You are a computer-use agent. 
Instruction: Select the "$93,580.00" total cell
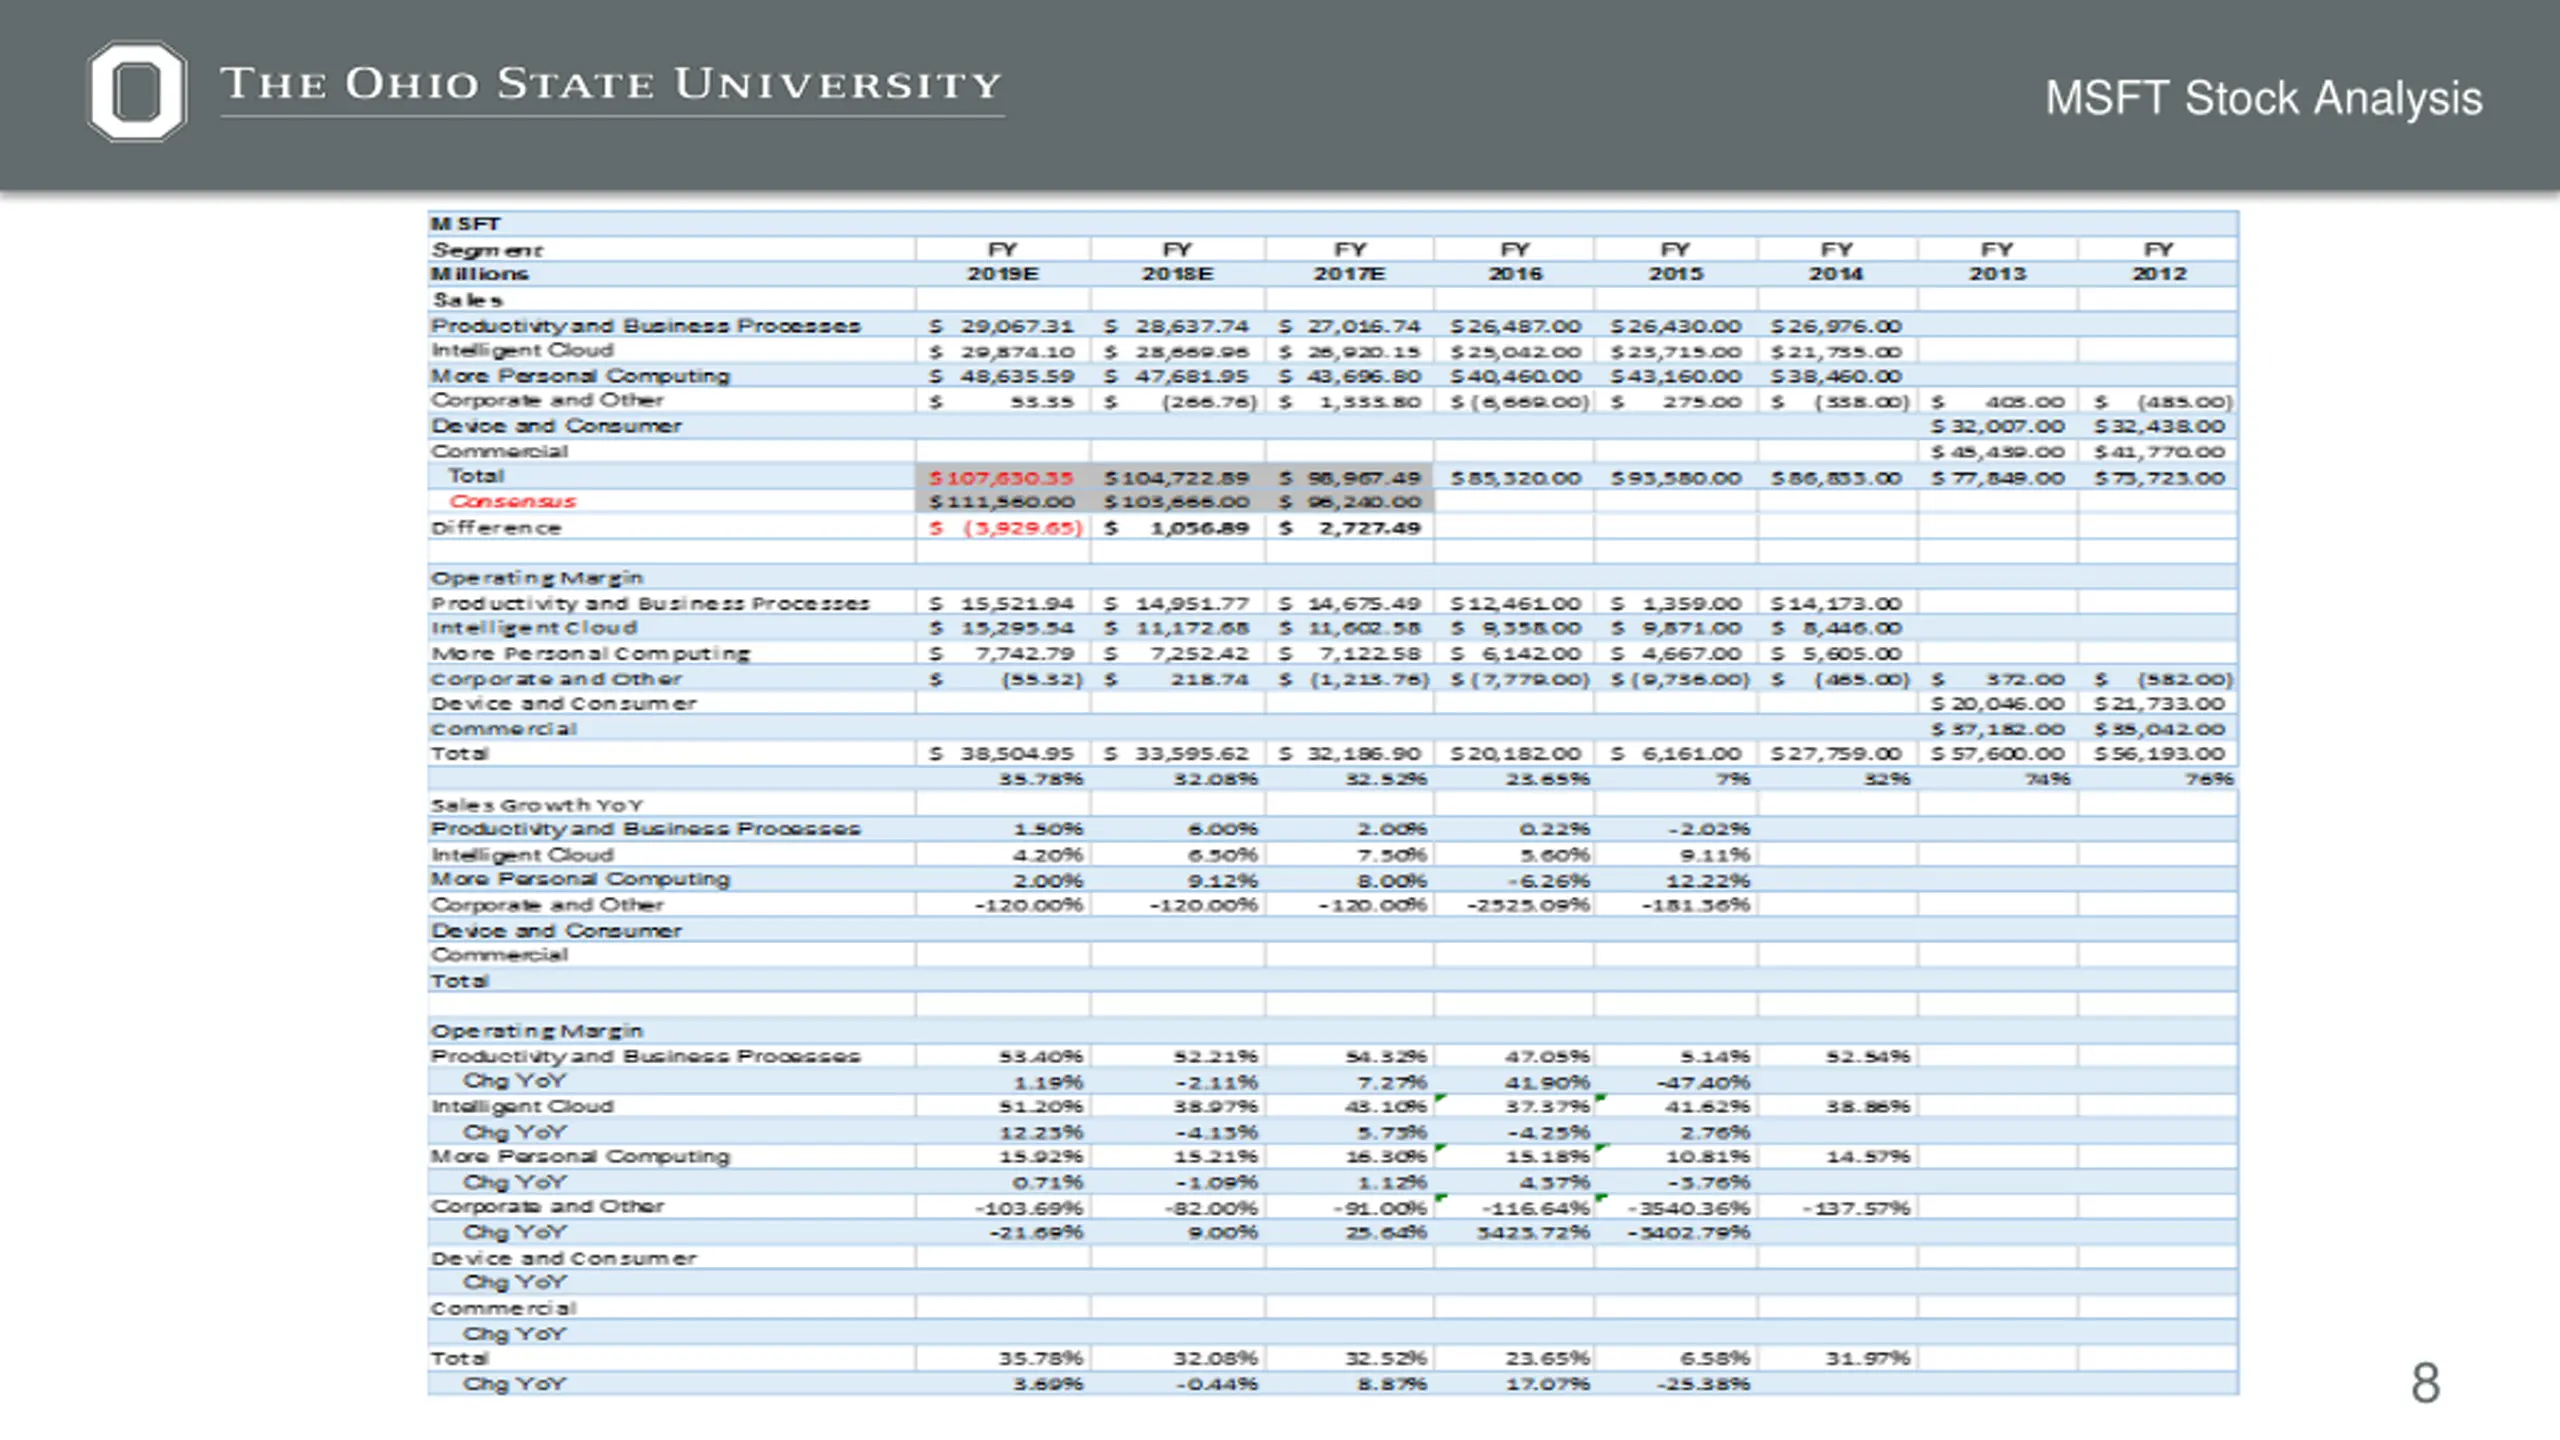click(x=1676, y=478)
